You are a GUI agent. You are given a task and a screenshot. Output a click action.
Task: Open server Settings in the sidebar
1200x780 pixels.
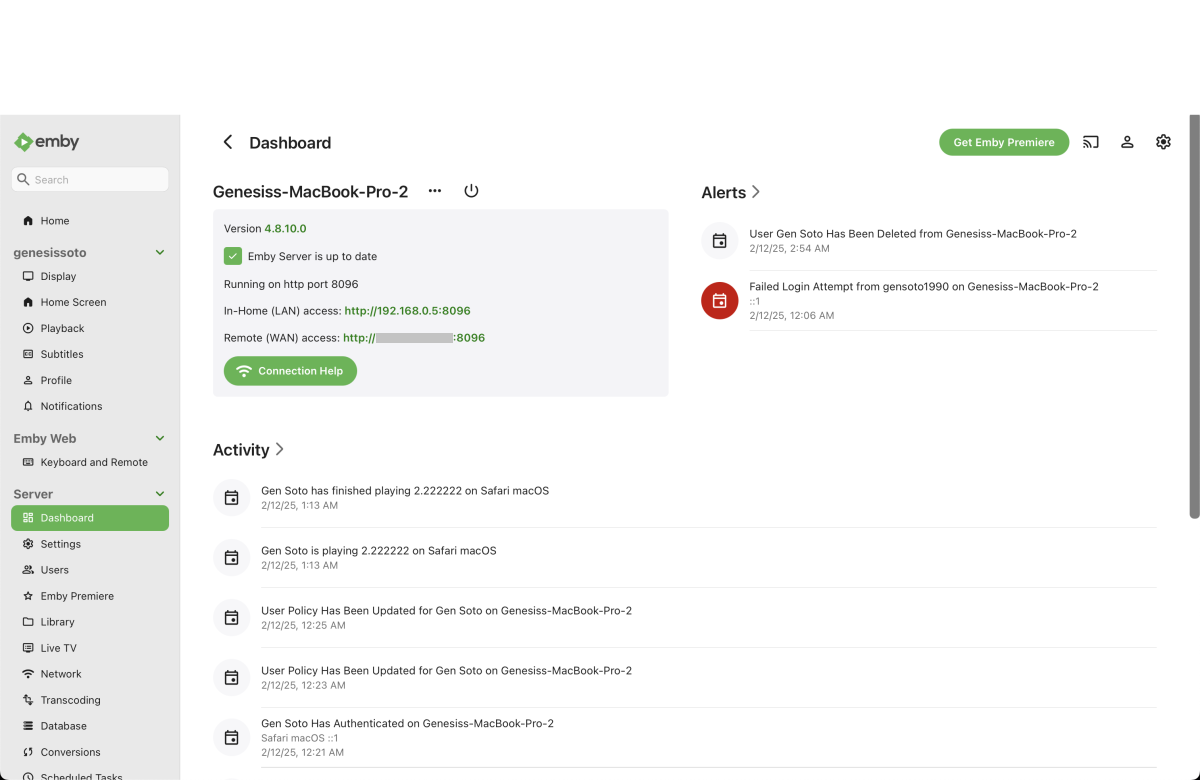pyautogui.click(x=90, y=544)
